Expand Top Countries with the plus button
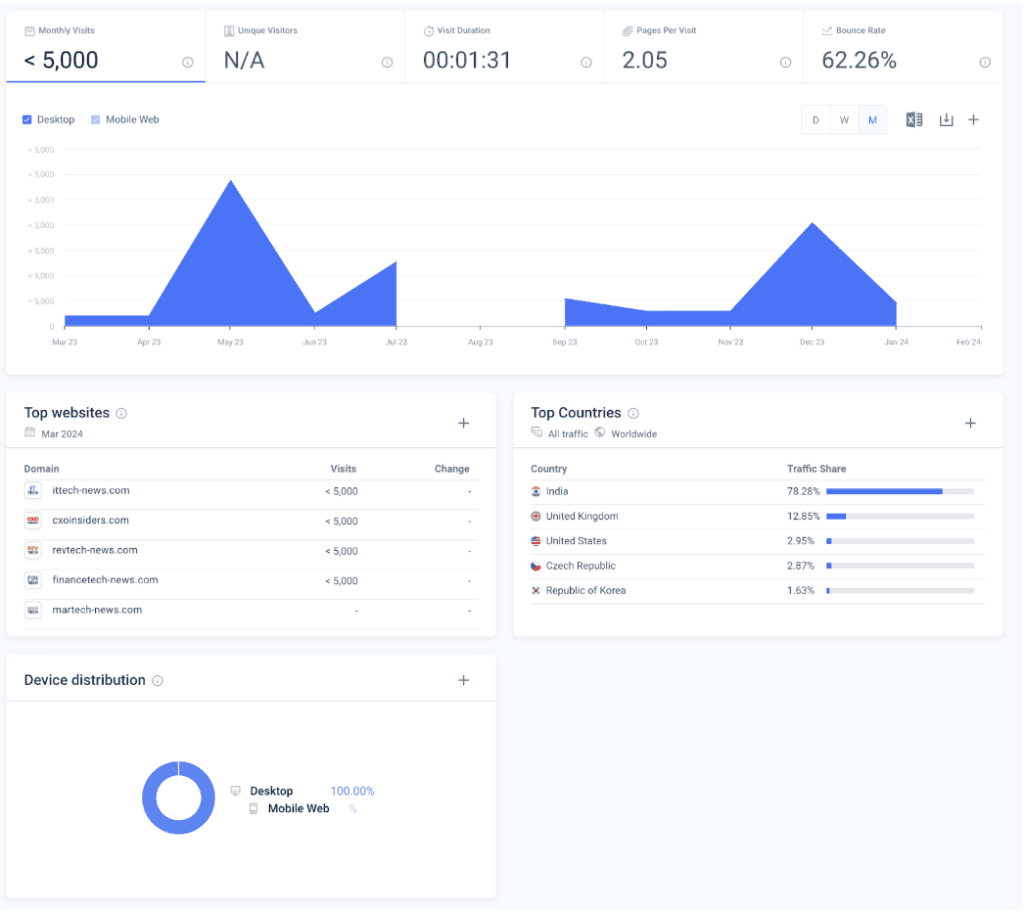 [970, 423]
